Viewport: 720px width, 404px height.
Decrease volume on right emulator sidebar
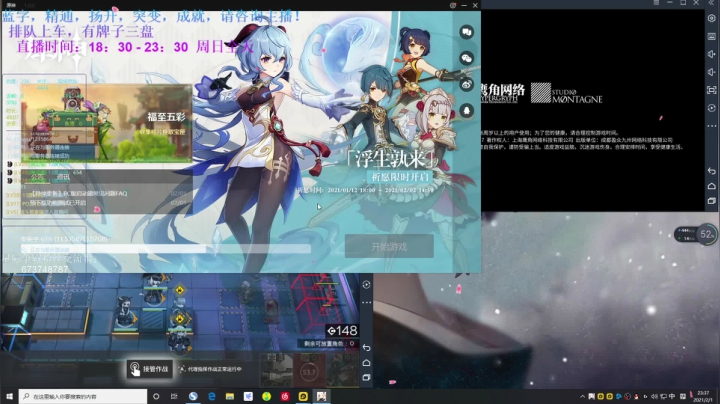[x=712, y=72]
